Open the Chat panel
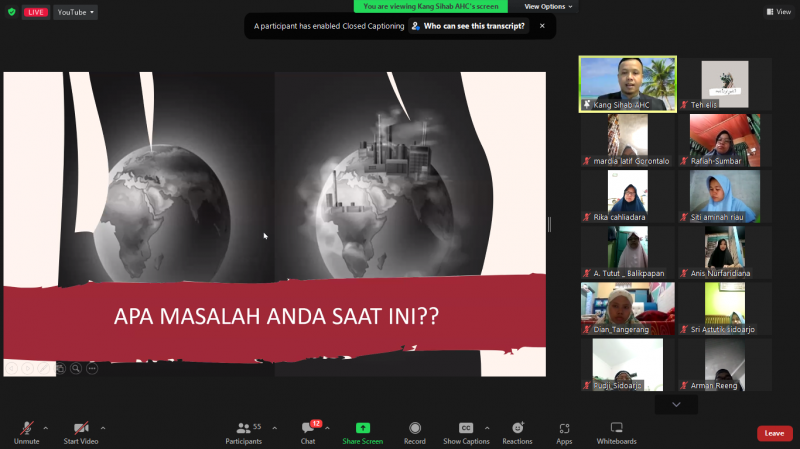This screenshot has width=800, height=449. 308,433
